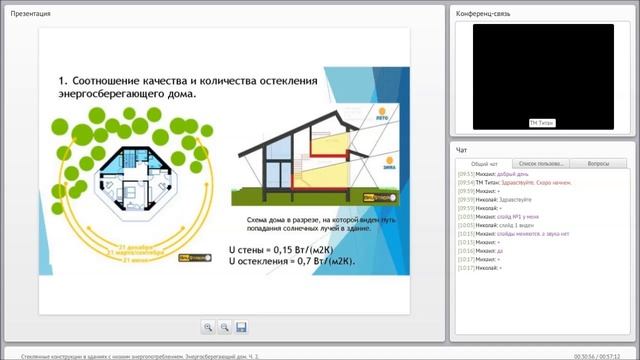The image size is (640, 360).
Task: Click the slide heading about glazing ratio
Action: 188,87
